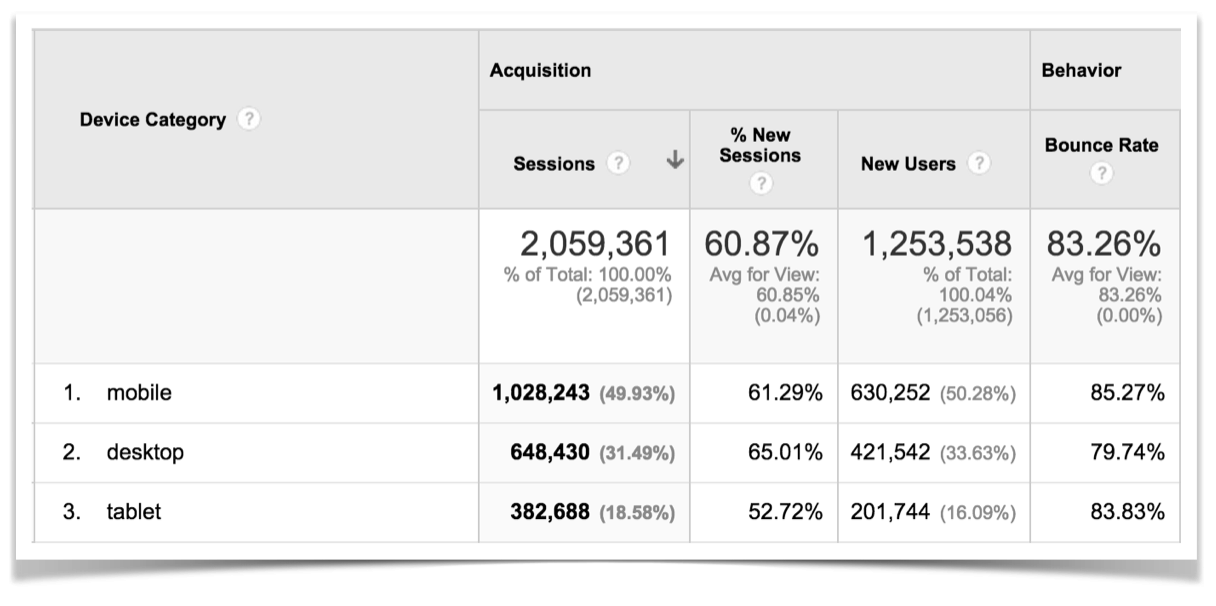Sort the table by Bounce Rate column

pos(1102,144)
